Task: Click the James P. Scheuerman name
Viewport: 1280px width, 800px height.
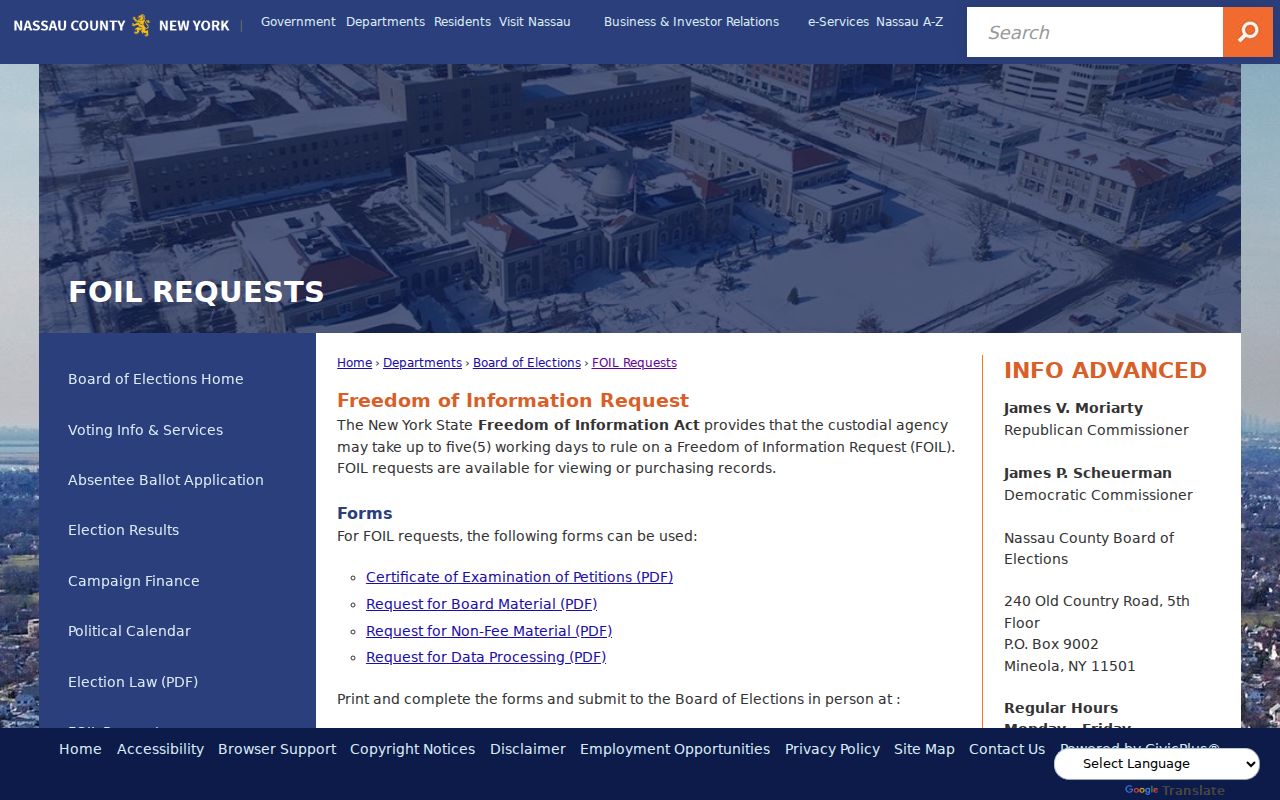Action: point(1088,473)
